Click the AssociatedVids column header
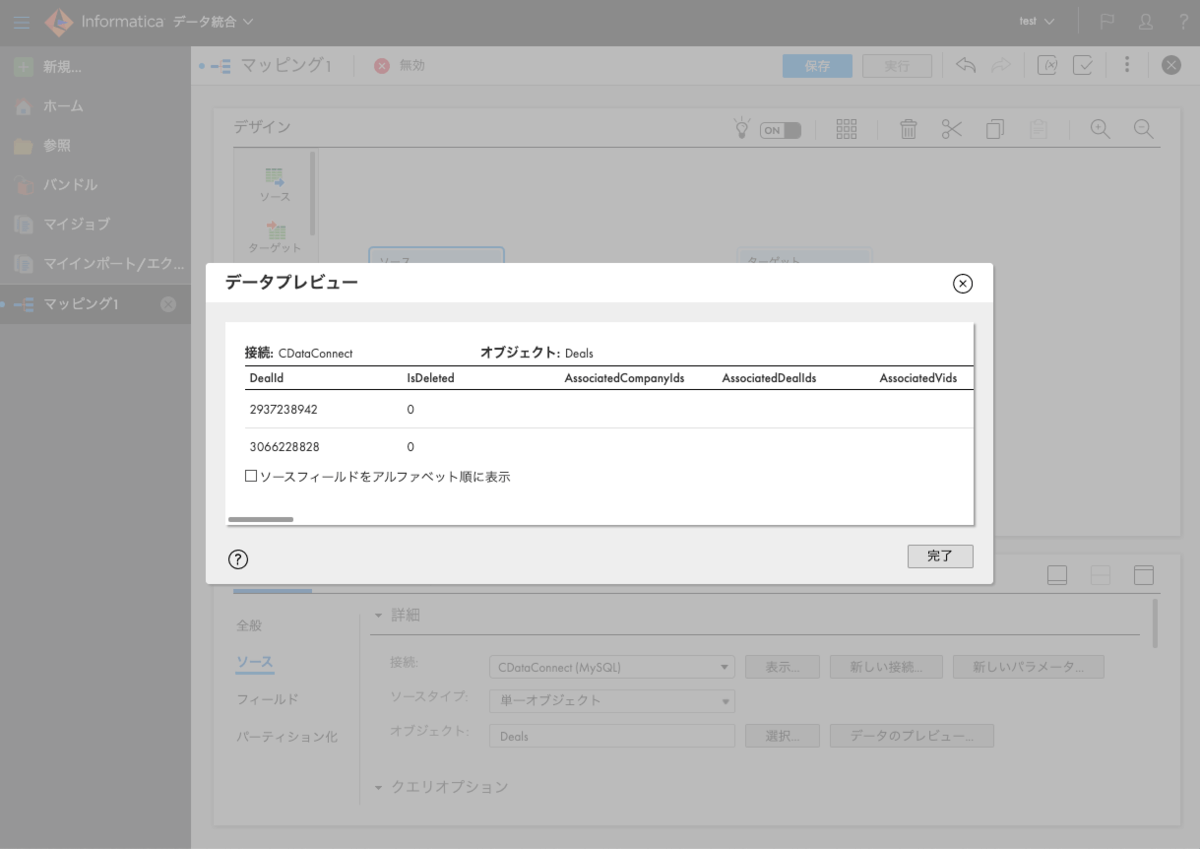Screen dimensions: 1200x849 [x=918, y=378]
